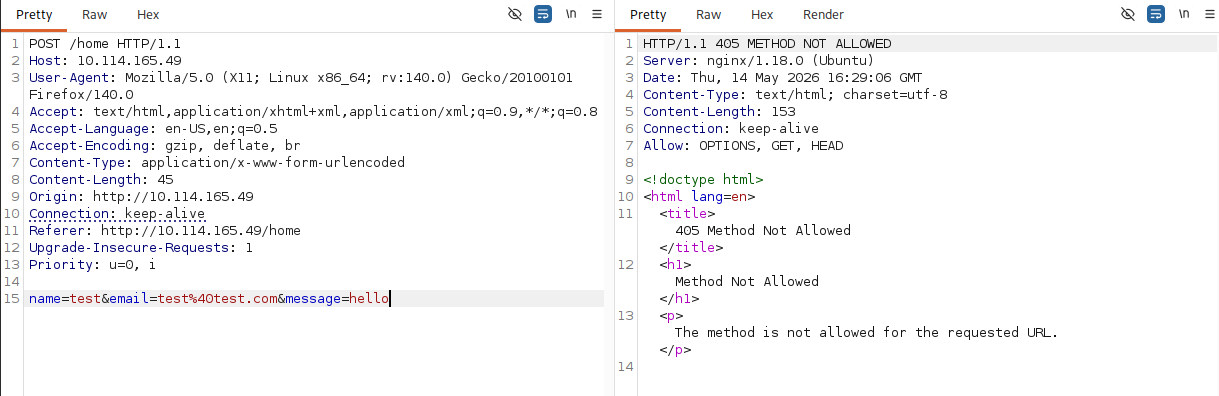This screenshot has width=1219, height=396.
Task: Toggle the \n non-printable characters button in response pane
Action: [1184, 14]
